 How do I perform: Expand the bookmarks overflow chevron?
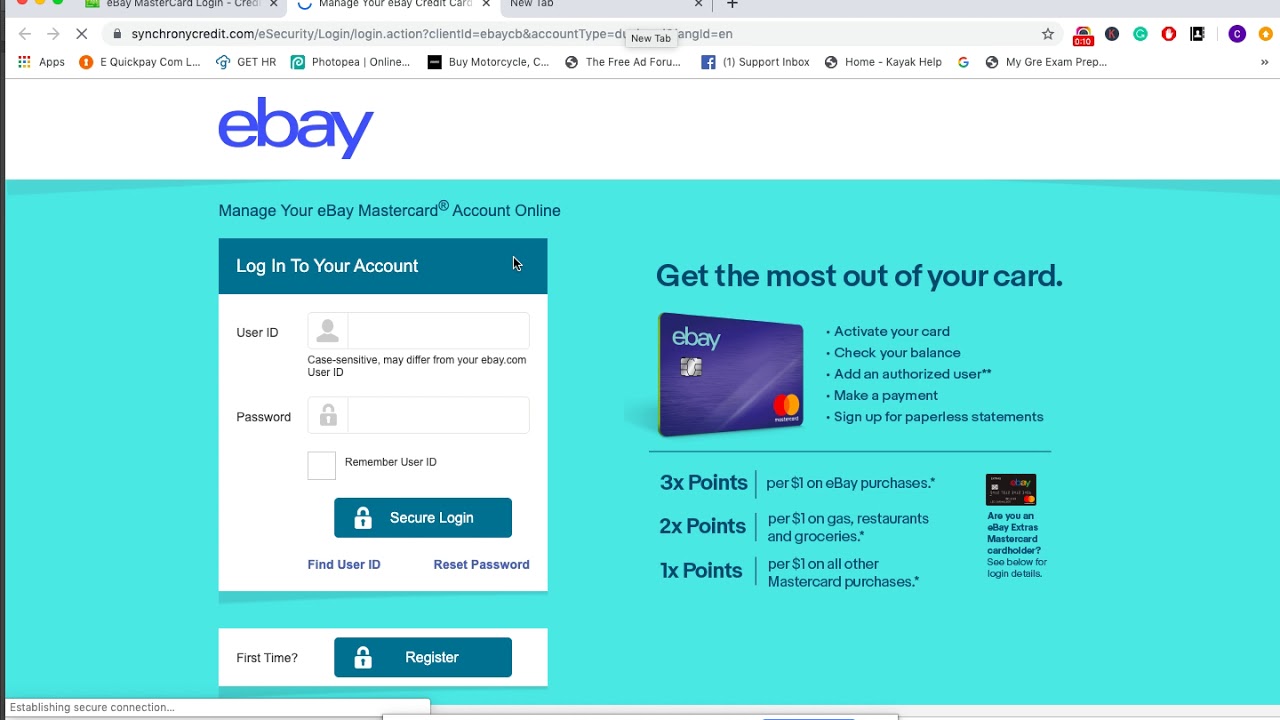1264,62
